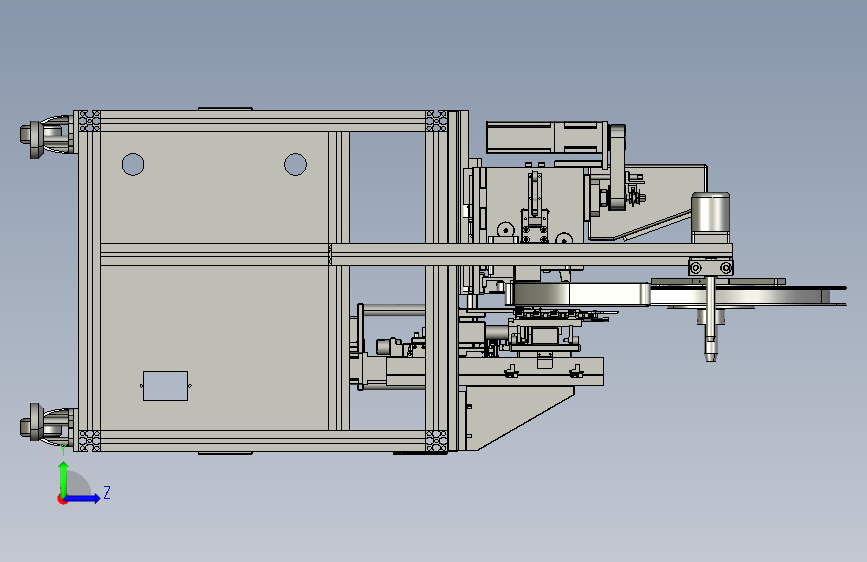Pick the left circular hole in panel
This screenshot has height=562, width=867.
click(x=133, y=164)
